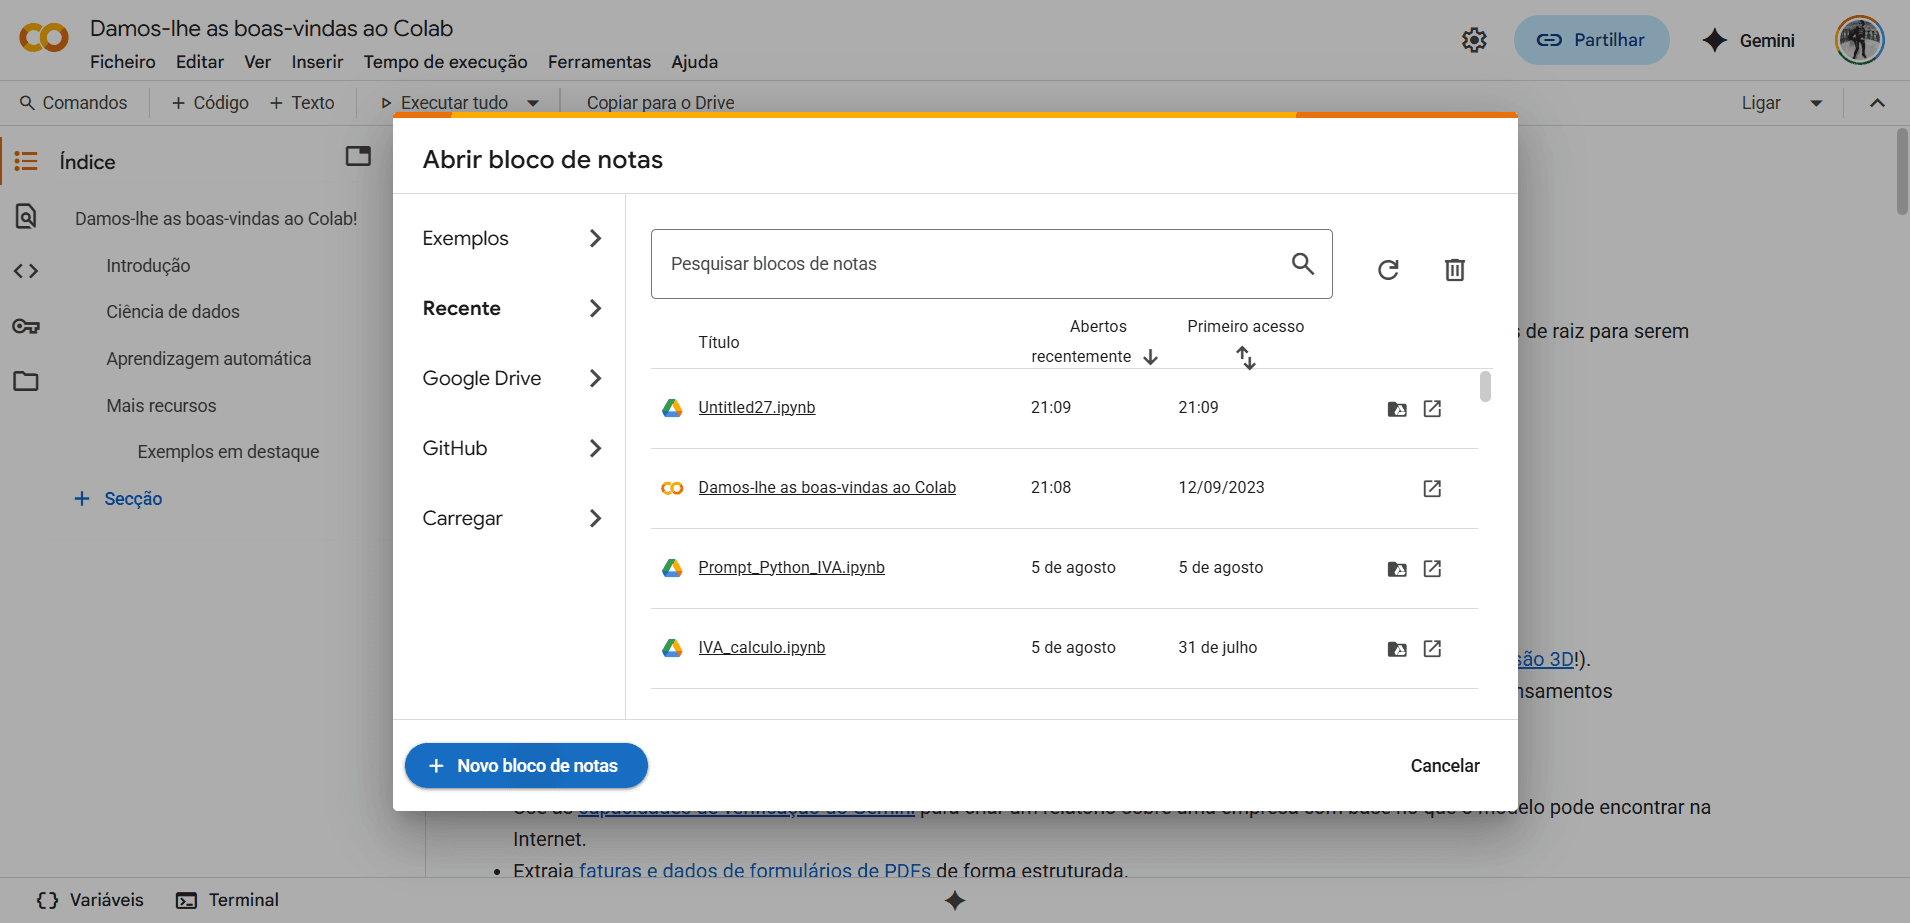Open Untitled27.ipynb in new tab
Screen dimensions: 1910x923
click(x=1432, y=408)
